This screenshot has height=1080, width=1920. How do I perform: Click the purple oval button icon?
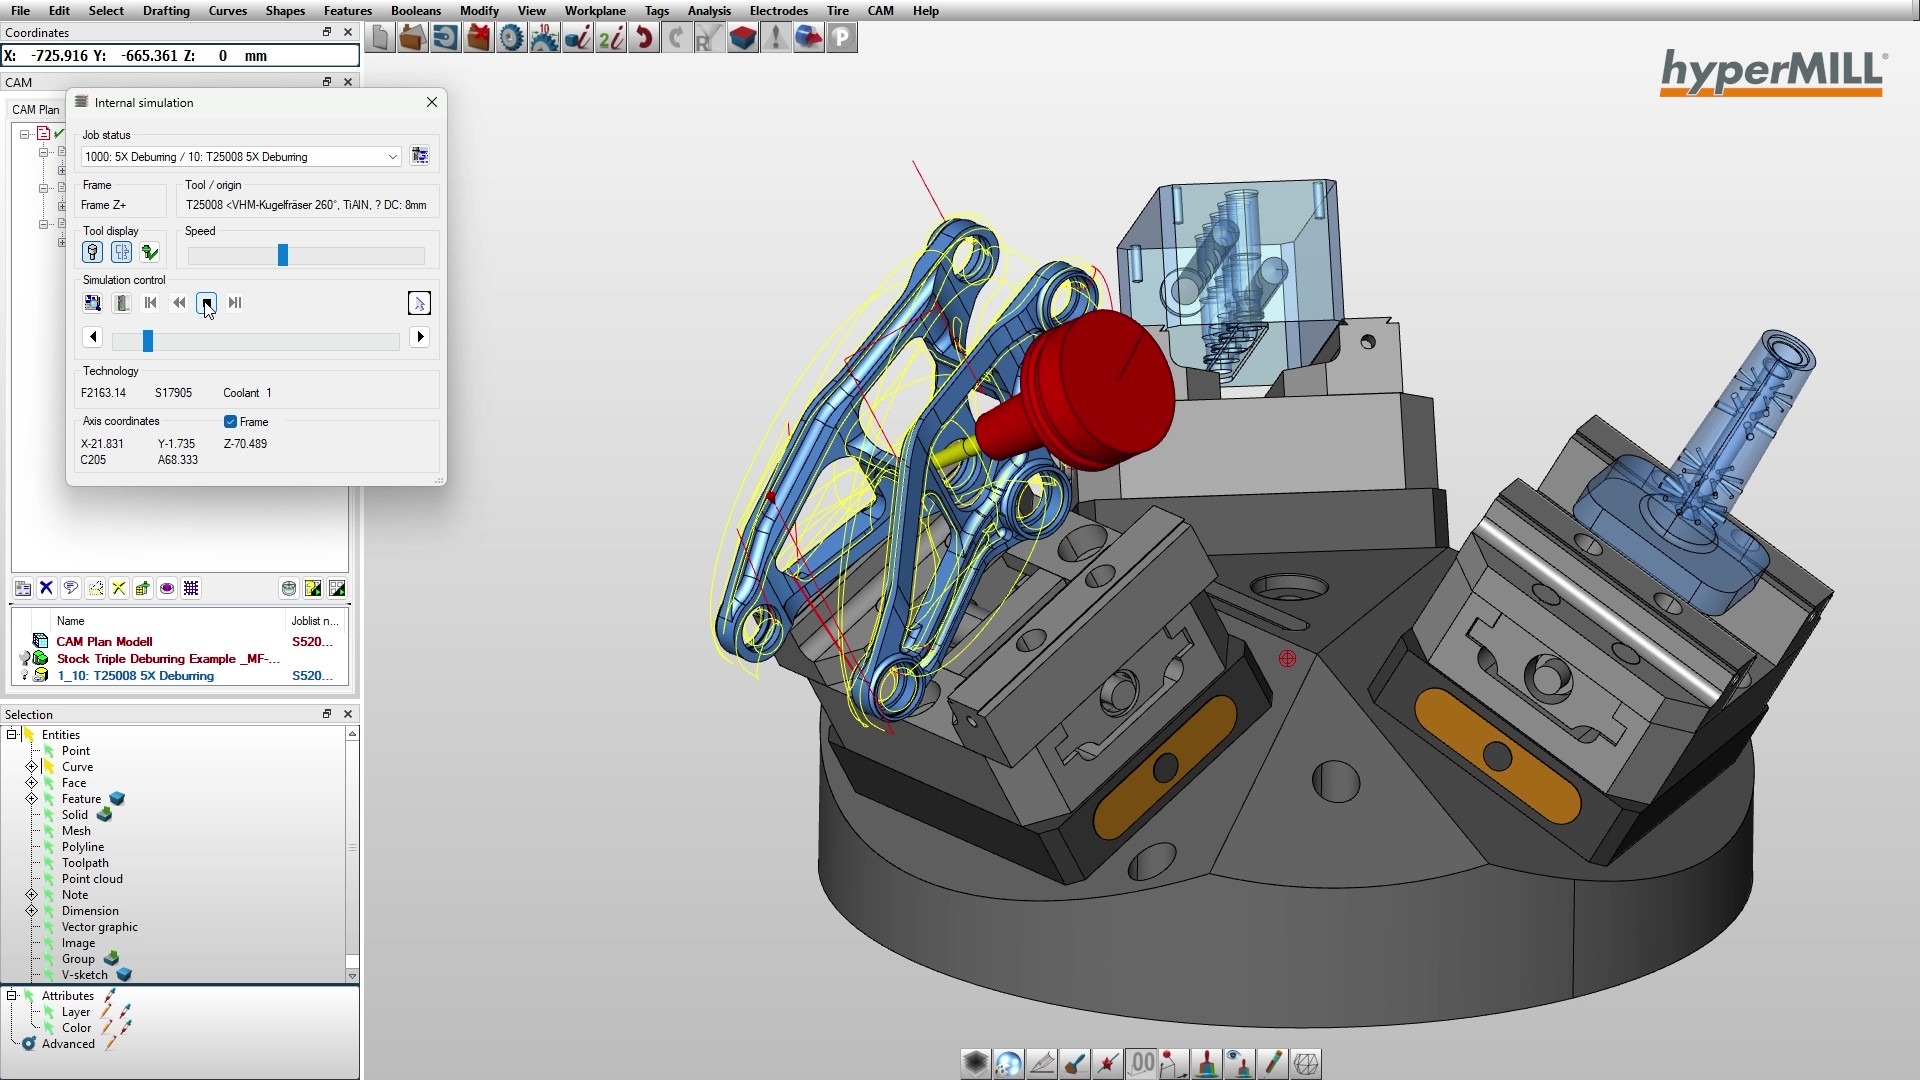(167, 588)
